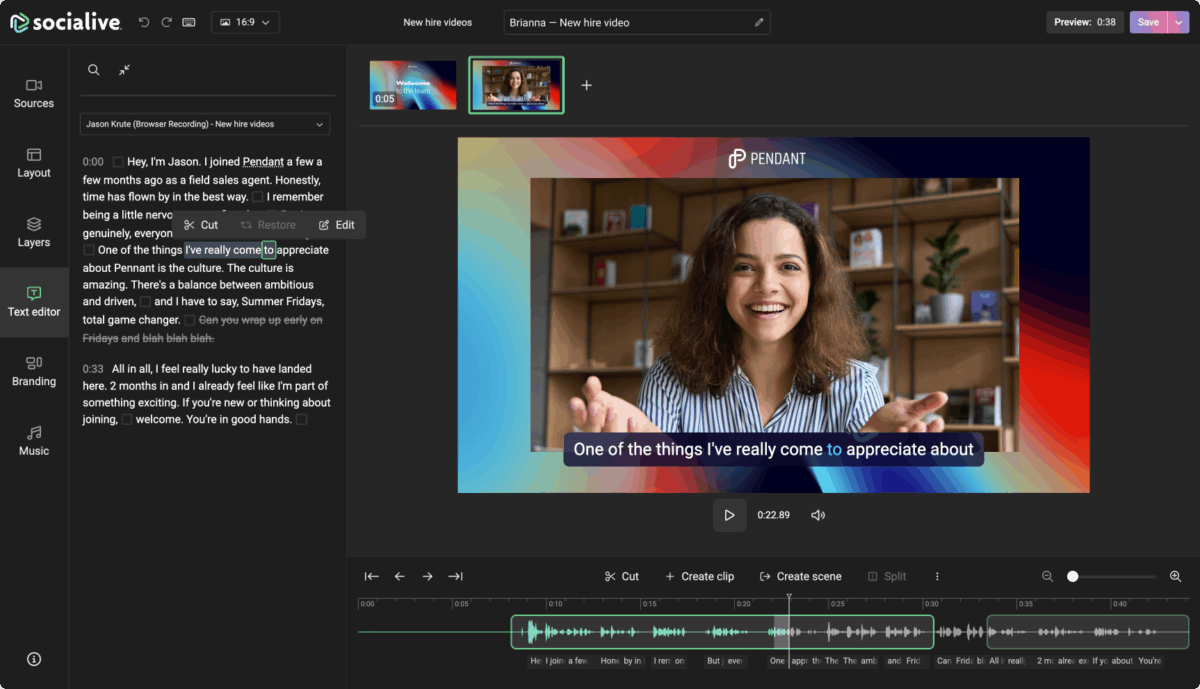This screenshot has width=1200, height=689.
Task: Click the collapse arrows icon in transcript panel
Action: (x=124, y=70)
